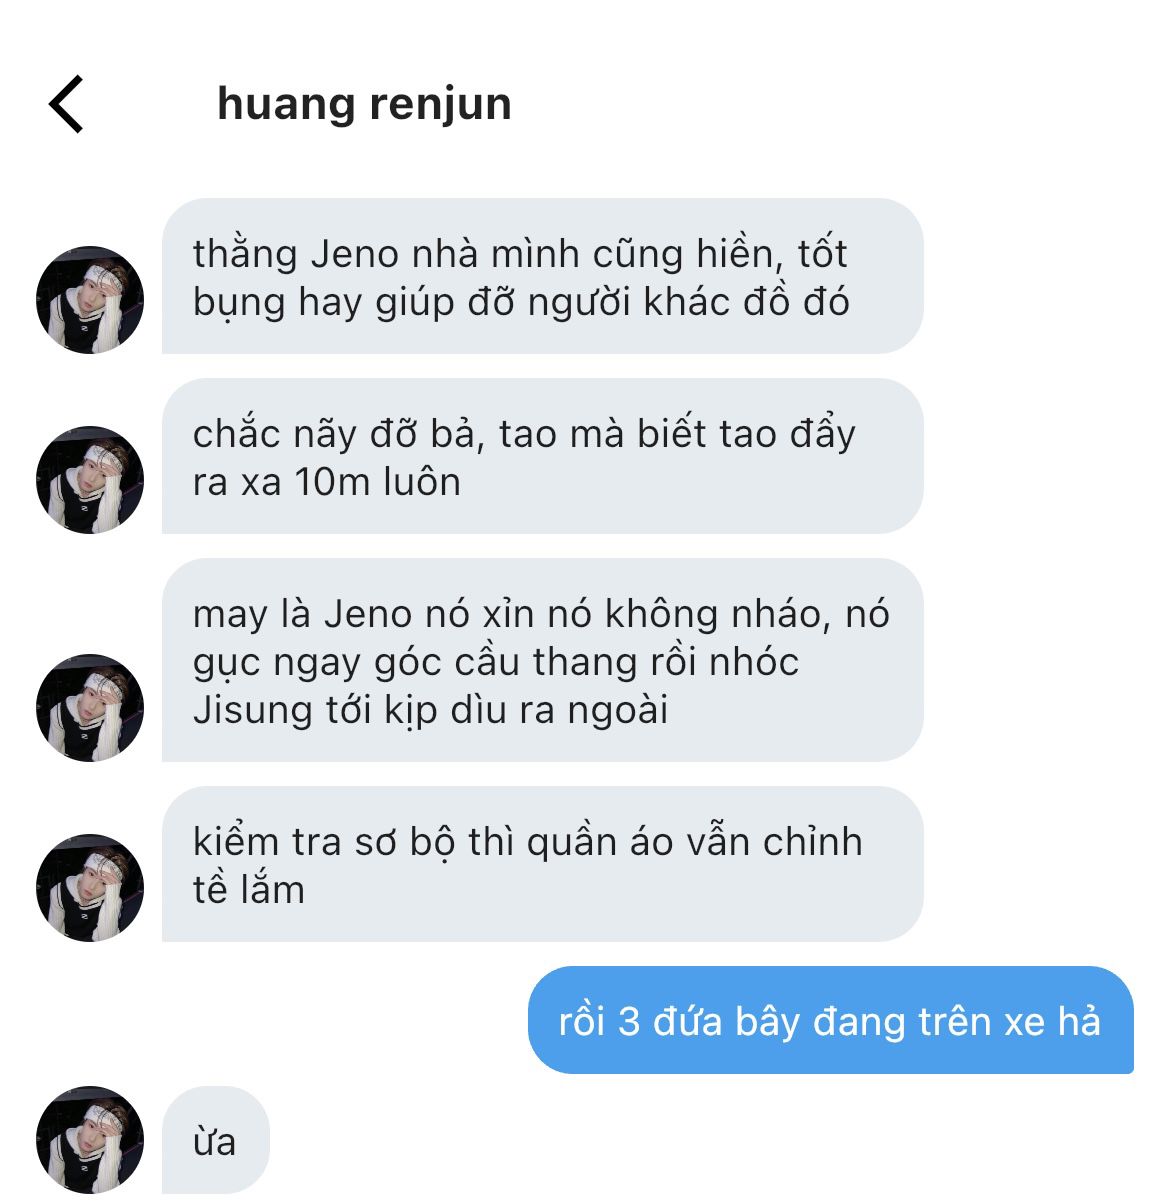1169x1202 pixels.
Task: Tap avatar beside the 'chắc nãy đỡ bả' message
Action: point(90,480)
